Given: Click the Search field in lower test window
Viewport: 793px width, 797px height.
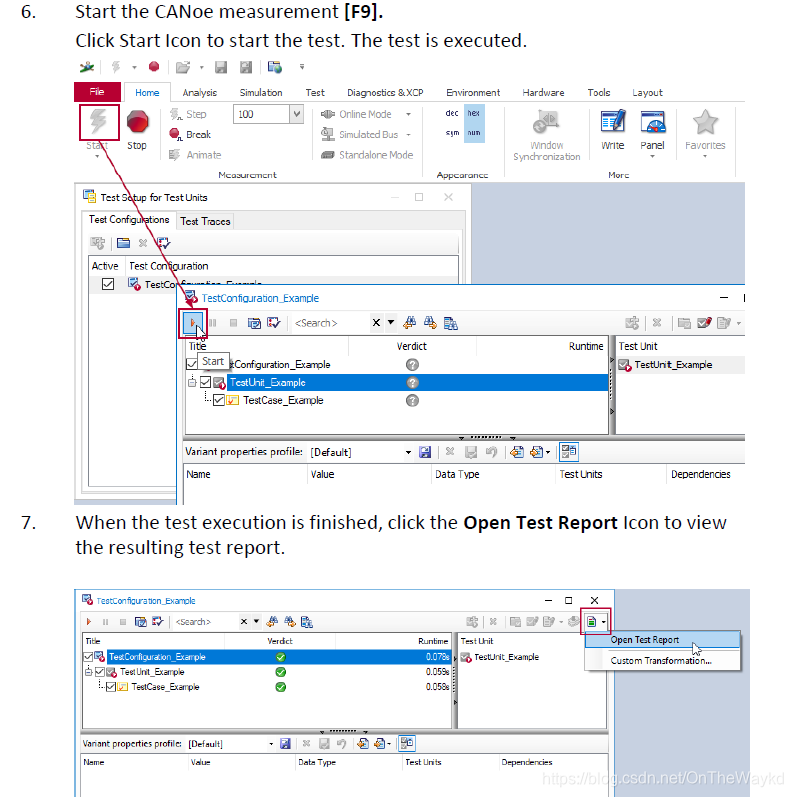Looking at the screenshot, I should point(205,622).
